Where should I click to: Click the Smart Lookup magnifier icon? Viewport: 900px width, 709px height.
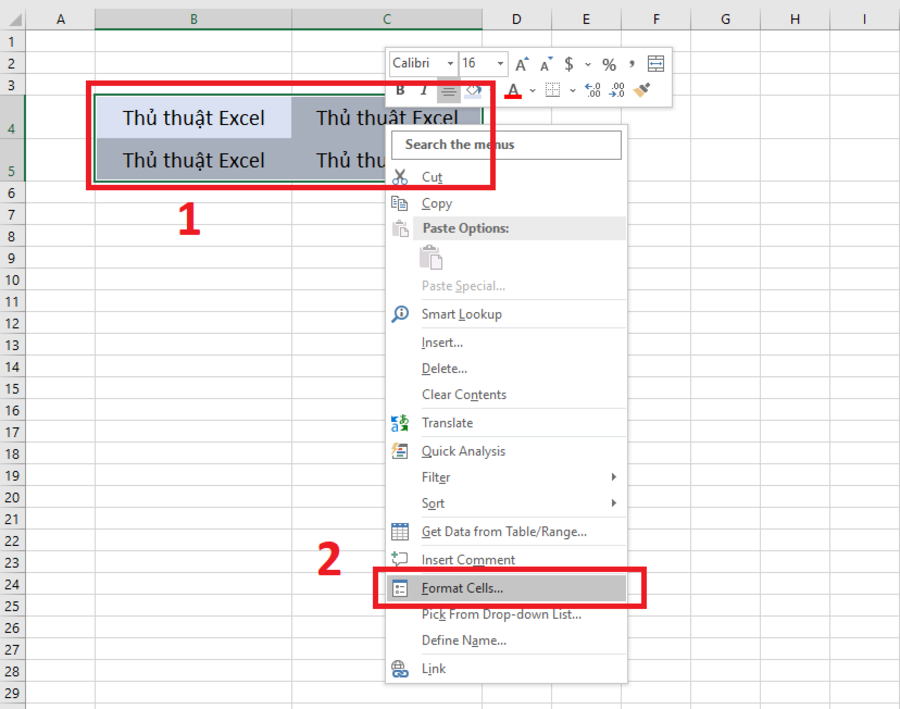(400, 314)
